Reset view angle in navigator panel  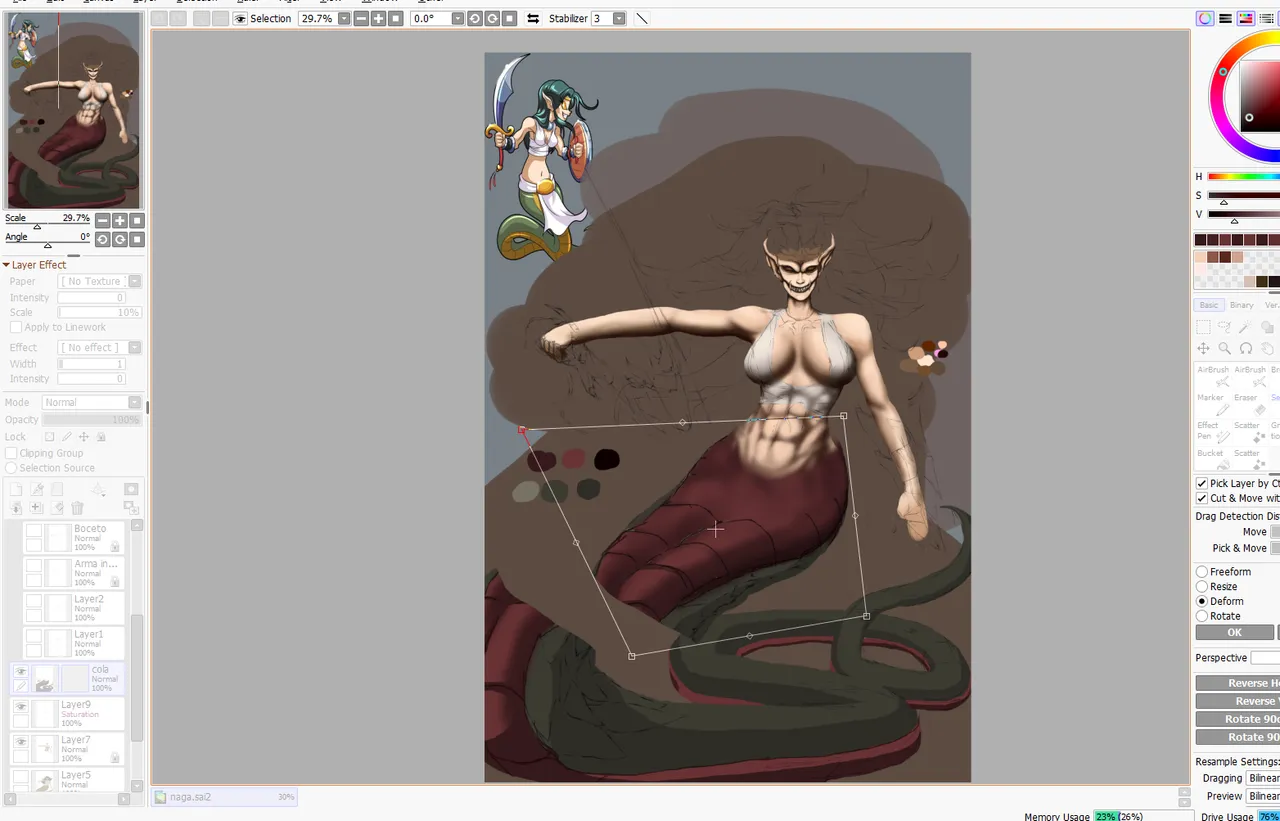tap(137, 240)
